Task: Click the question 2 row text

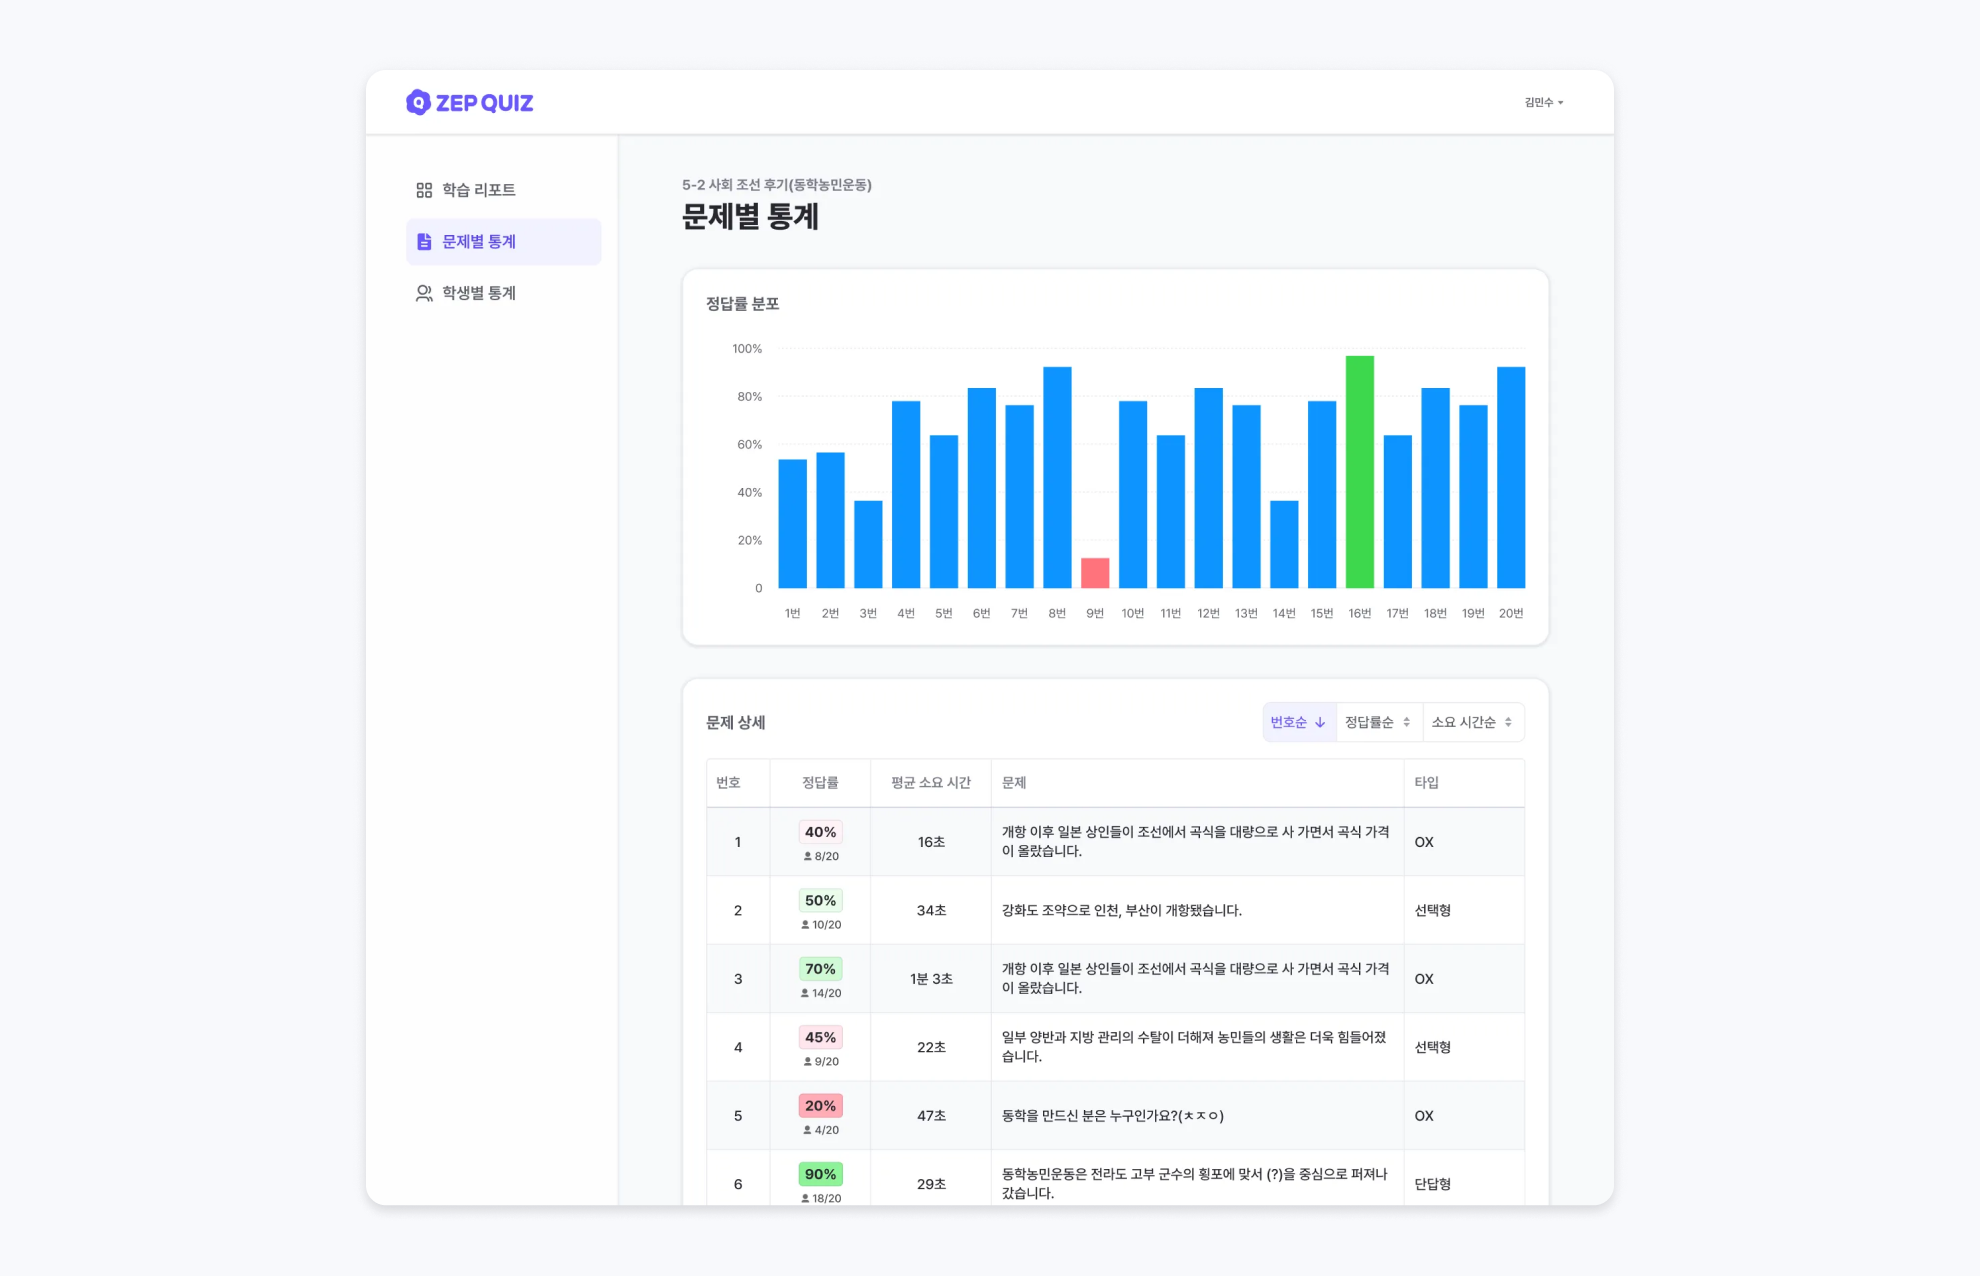Action: click(x=1121, y=910)
